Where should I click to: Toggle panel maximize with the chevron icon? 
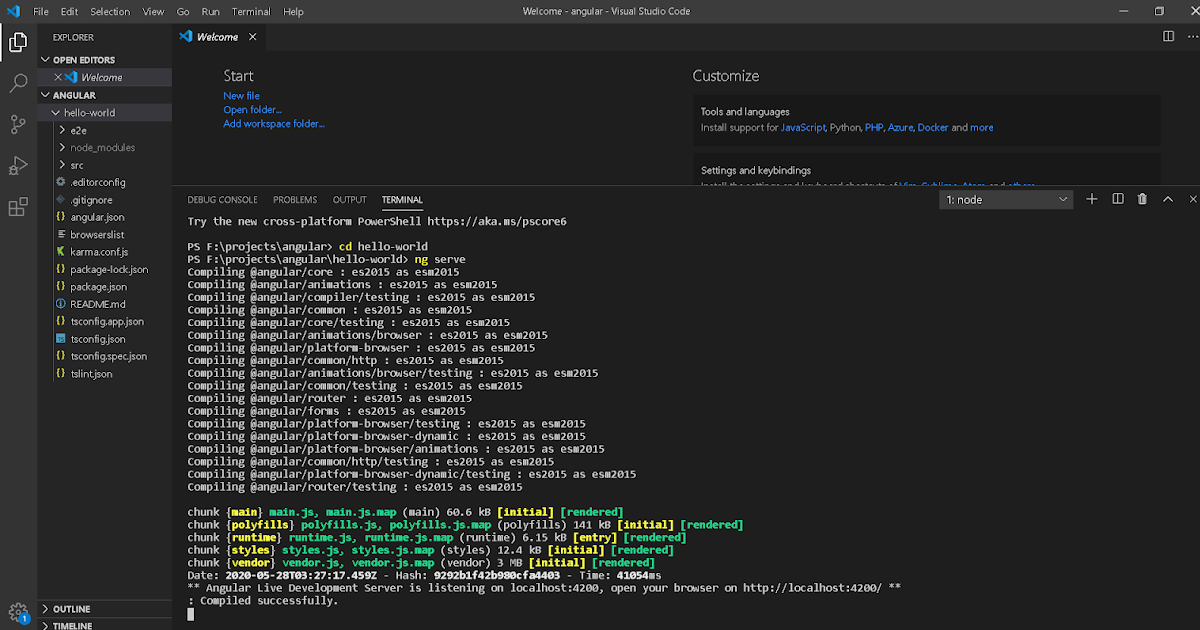tap(1168, 199)
